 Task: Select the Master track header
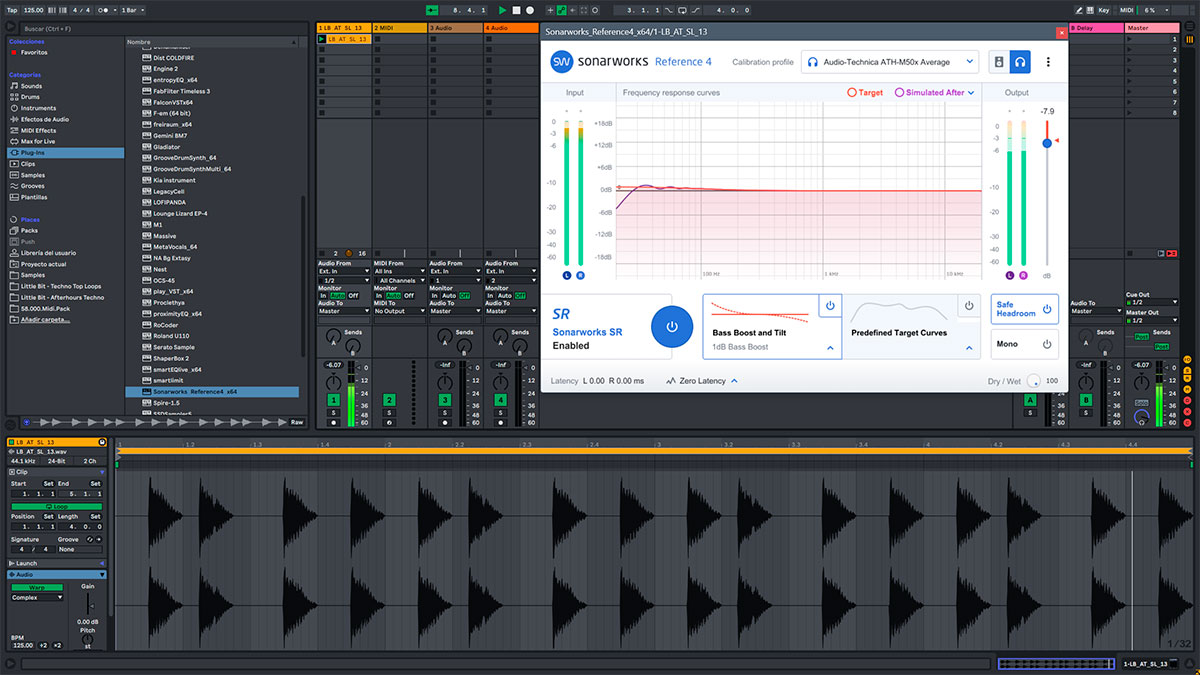[x=1151, y=28]
